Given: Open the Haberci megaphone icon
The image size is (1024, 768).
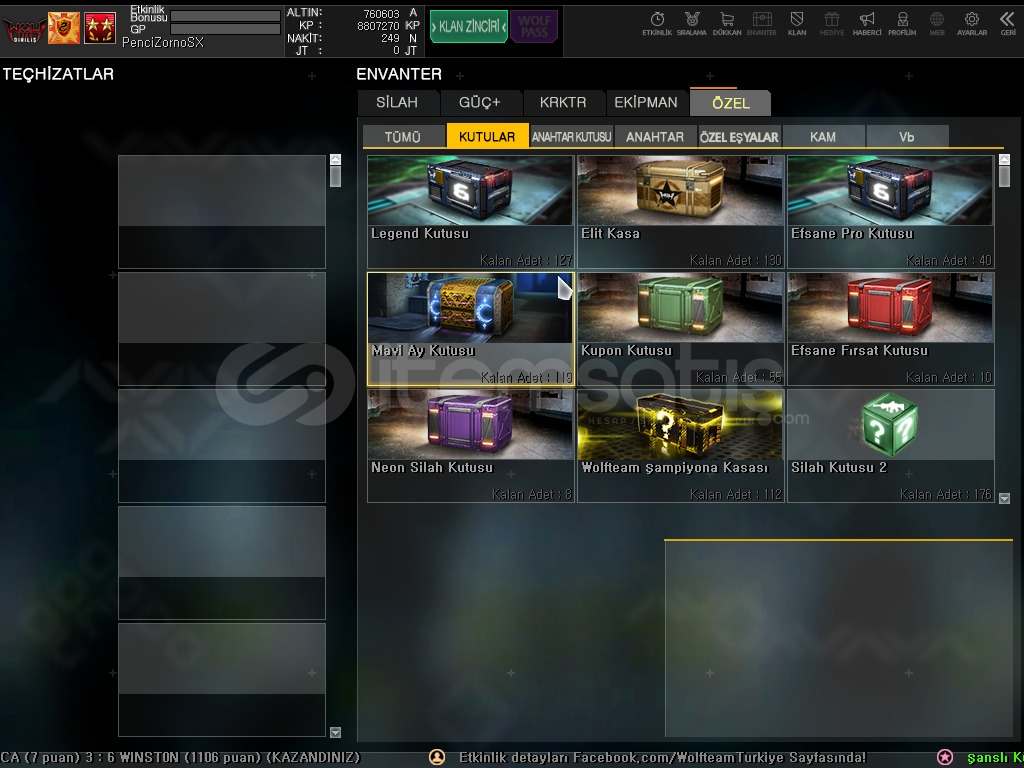Looking at the screenshot, I should pos(867,24).
